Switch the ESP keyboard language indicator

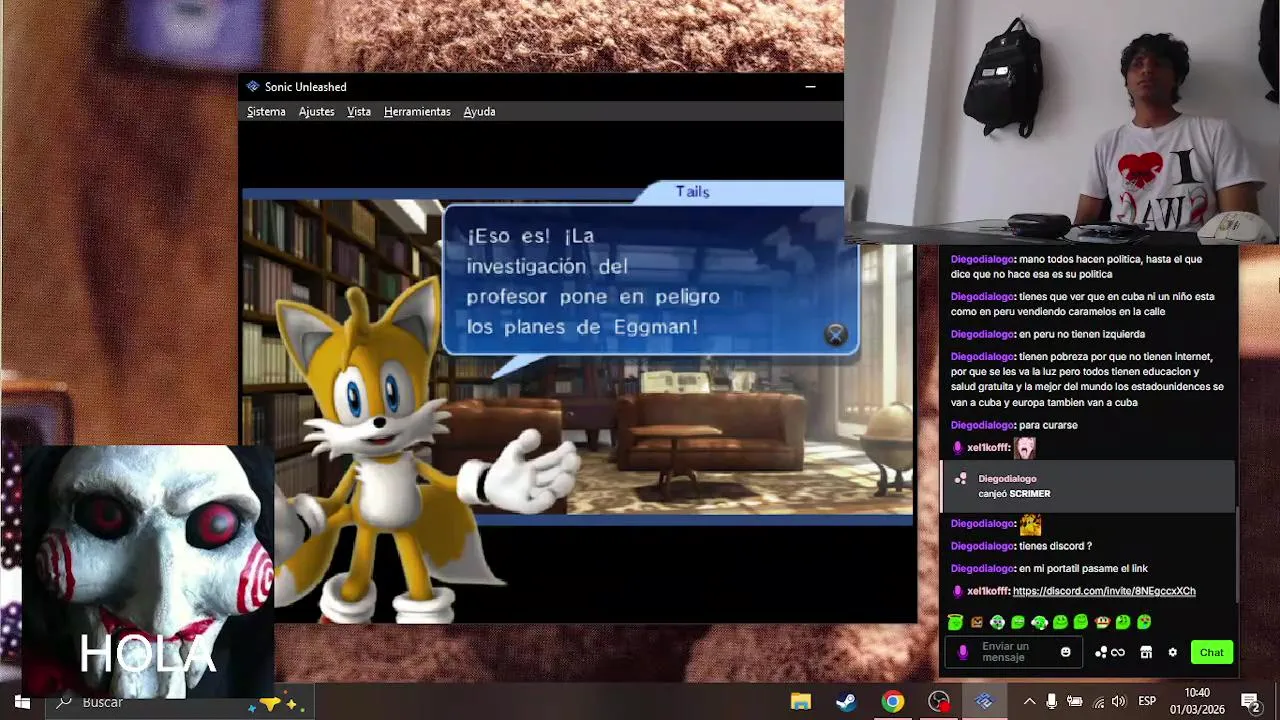1147,702
